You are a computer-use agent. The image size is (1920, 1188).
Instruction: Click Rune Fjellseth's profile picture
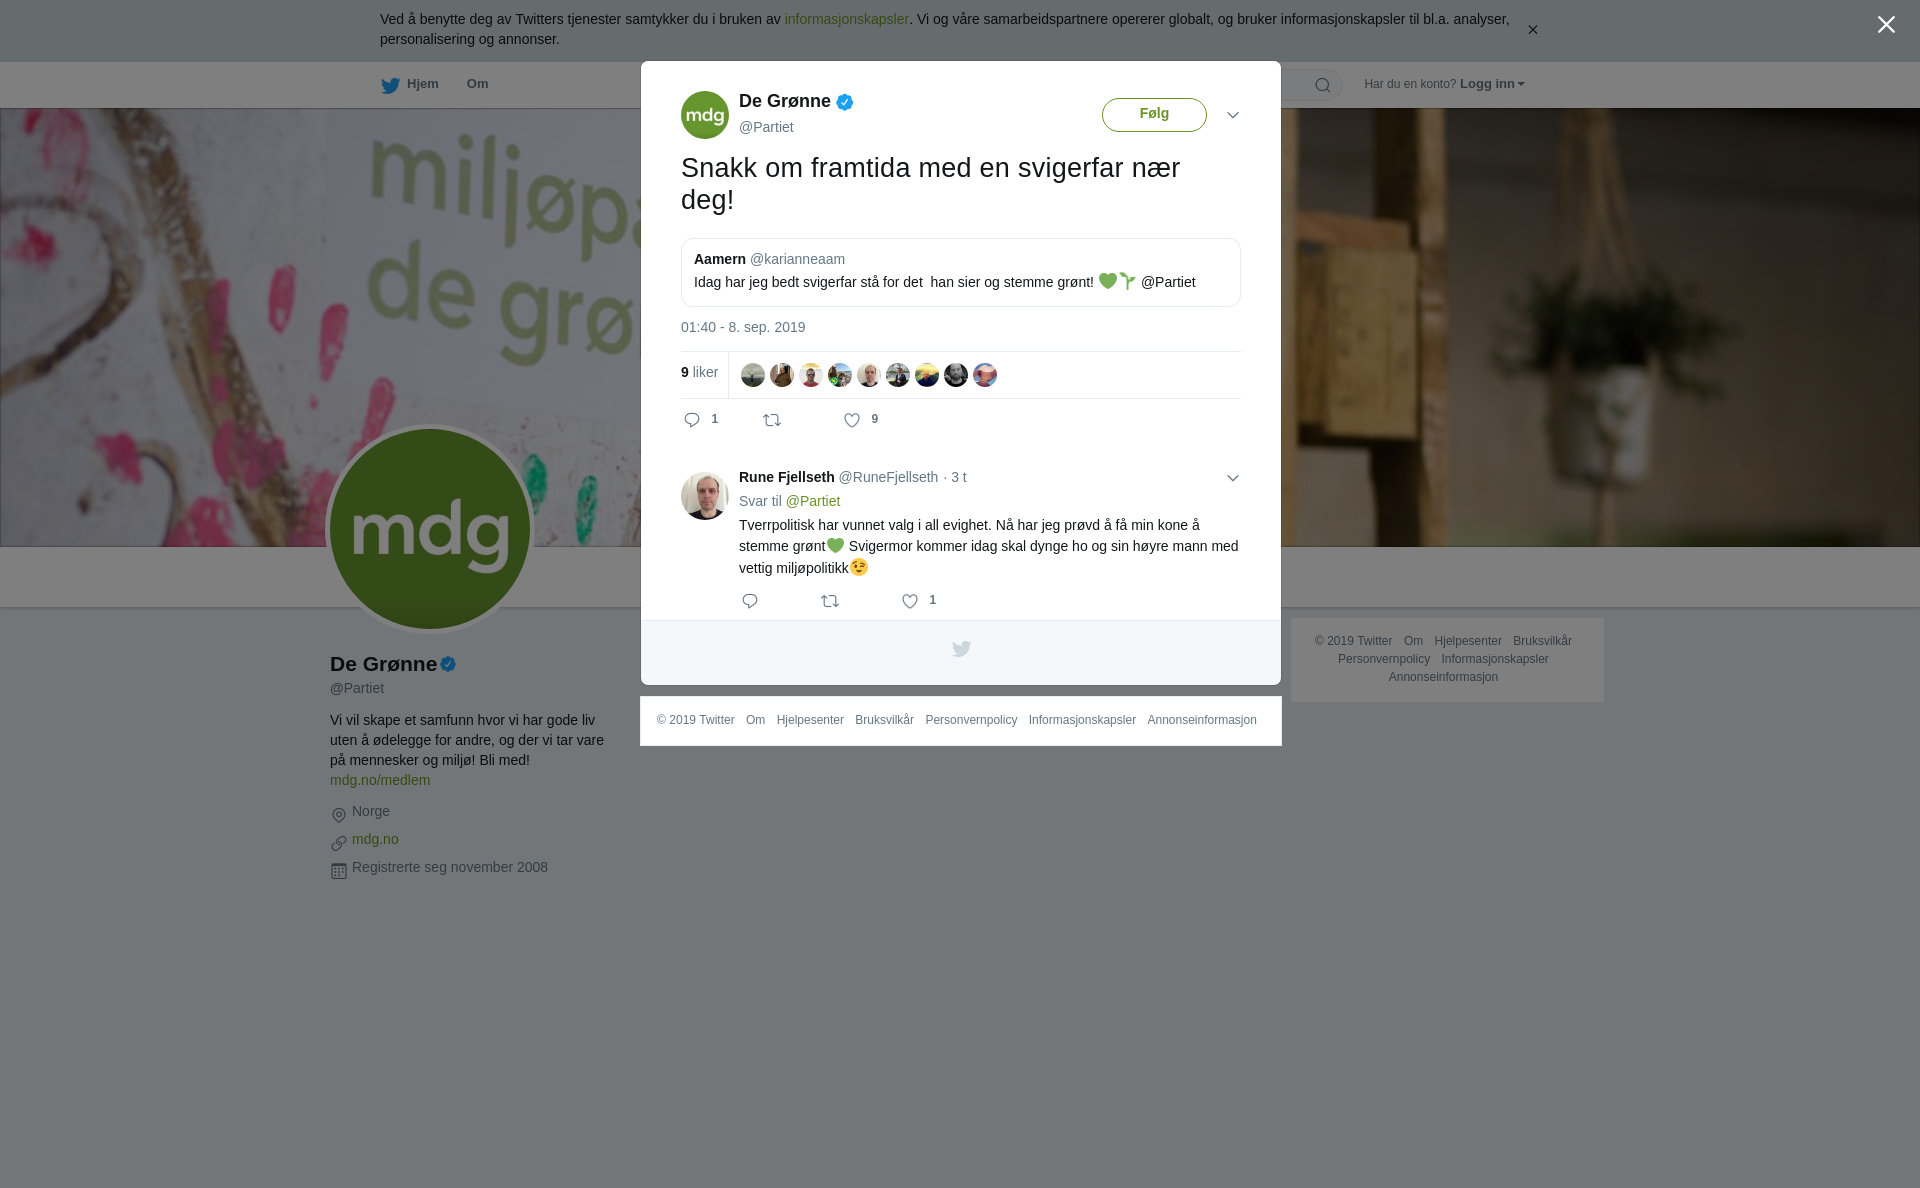(705, 496)
